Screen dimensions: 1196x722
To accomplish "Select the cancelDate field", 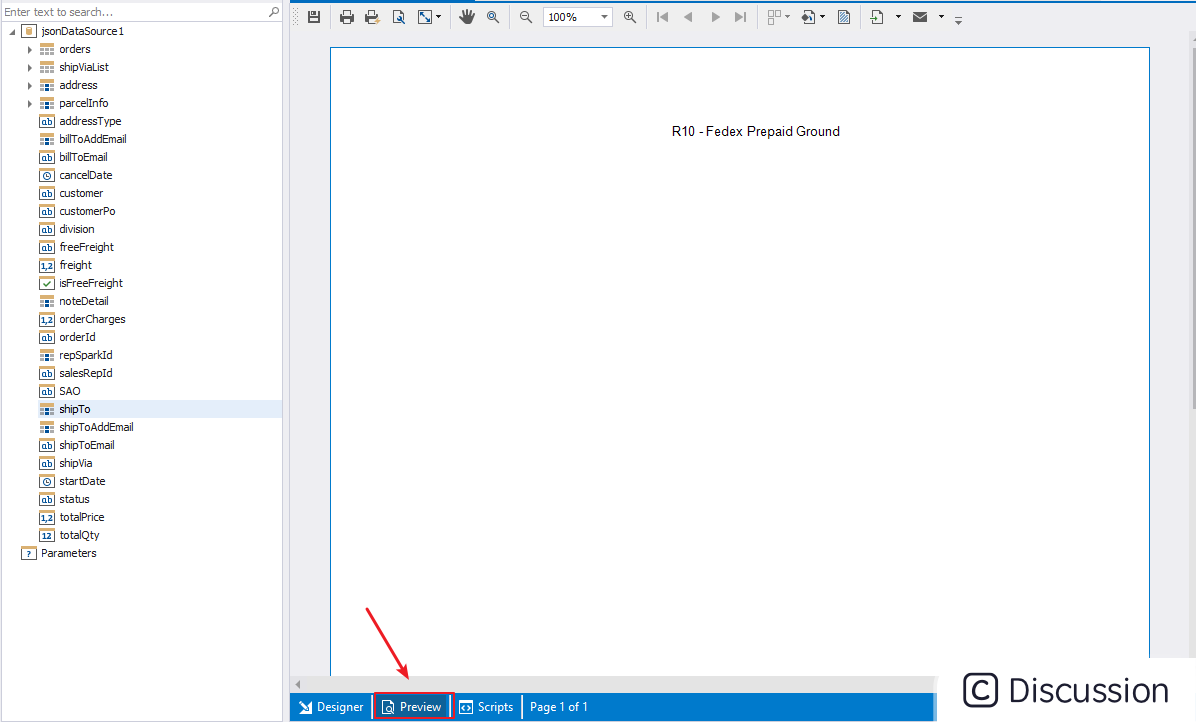I will coord(85,175).
